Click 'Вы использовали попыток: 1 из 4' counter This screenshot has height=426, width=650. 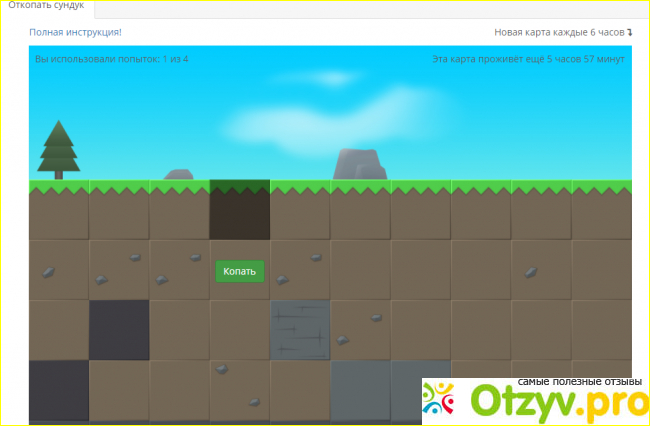pyautogui.click(x=111, y=59)
